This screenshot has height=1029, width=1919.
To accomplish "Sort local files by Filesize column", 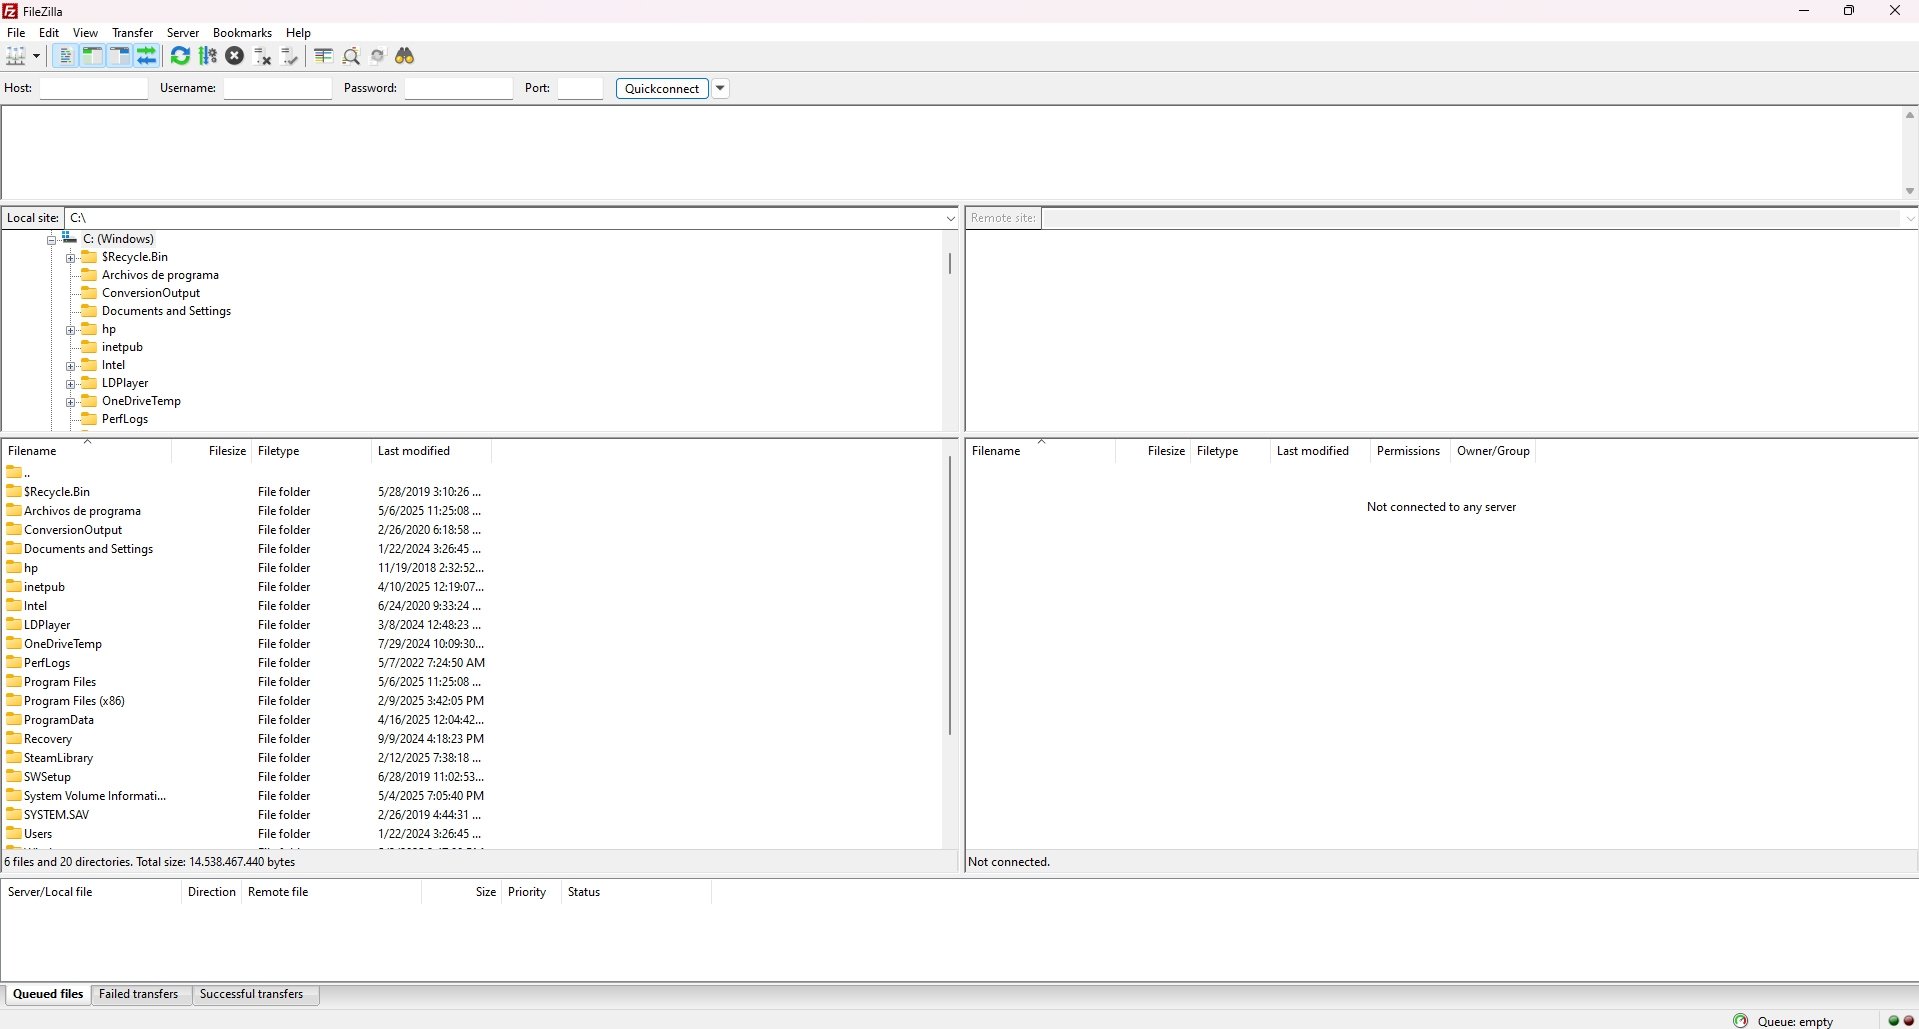I will 212,451.
